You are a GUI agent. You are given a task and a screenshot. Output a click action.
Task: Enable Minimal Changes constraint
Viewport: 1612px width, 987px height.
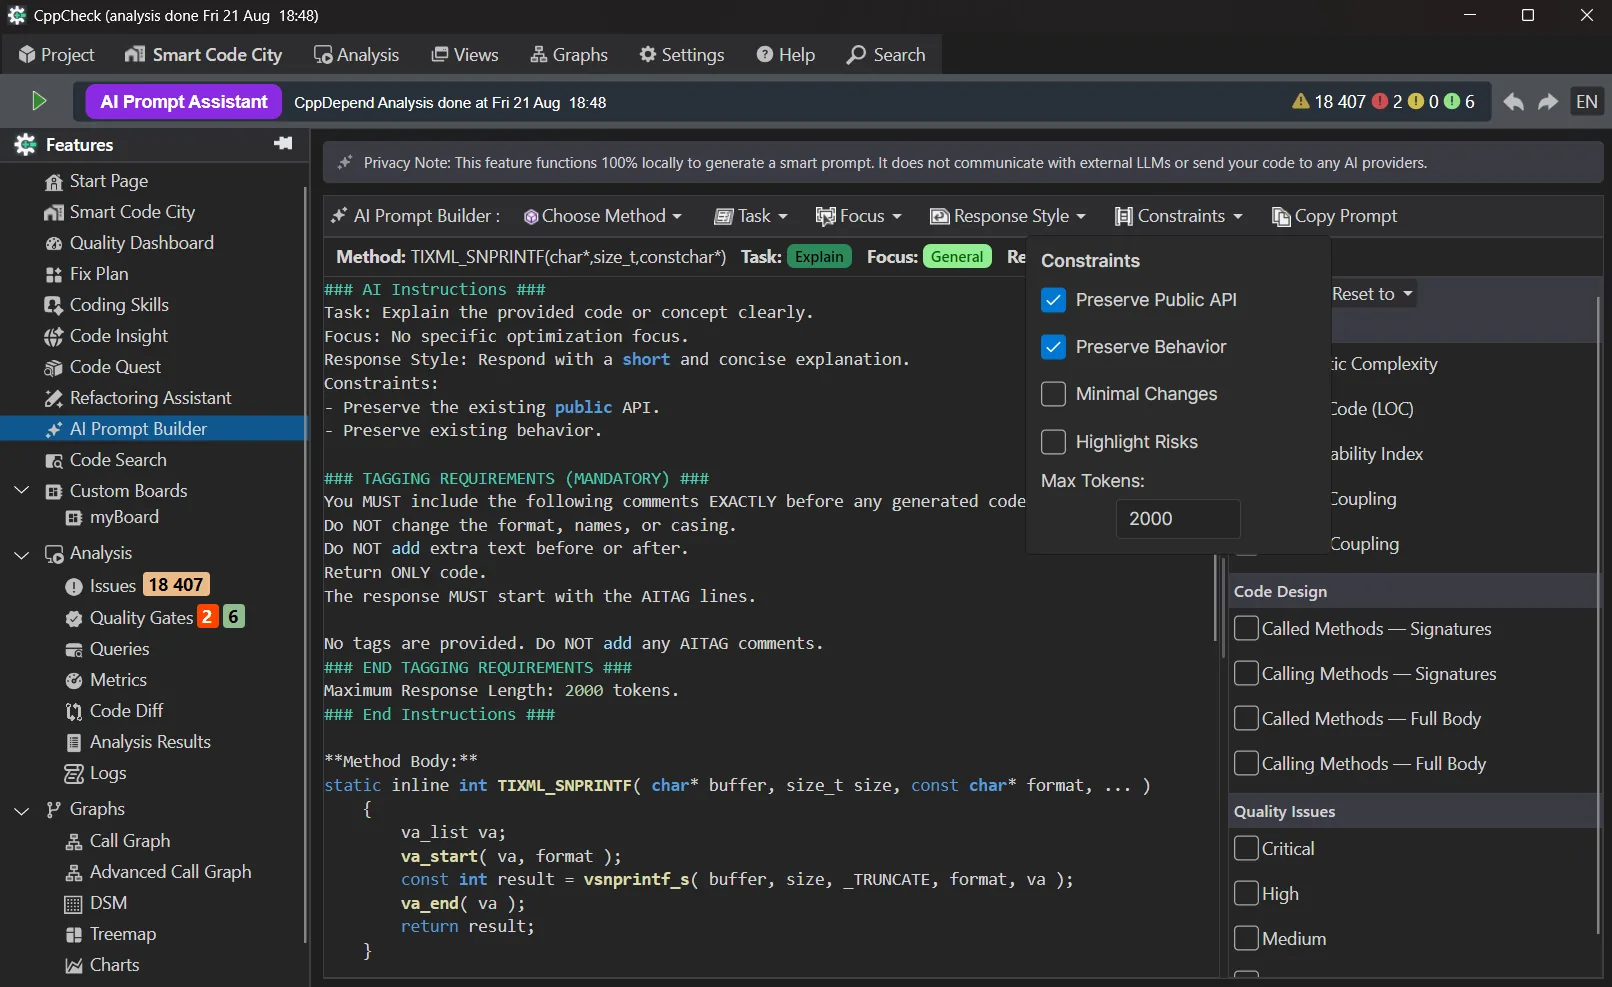(1053, 394)
